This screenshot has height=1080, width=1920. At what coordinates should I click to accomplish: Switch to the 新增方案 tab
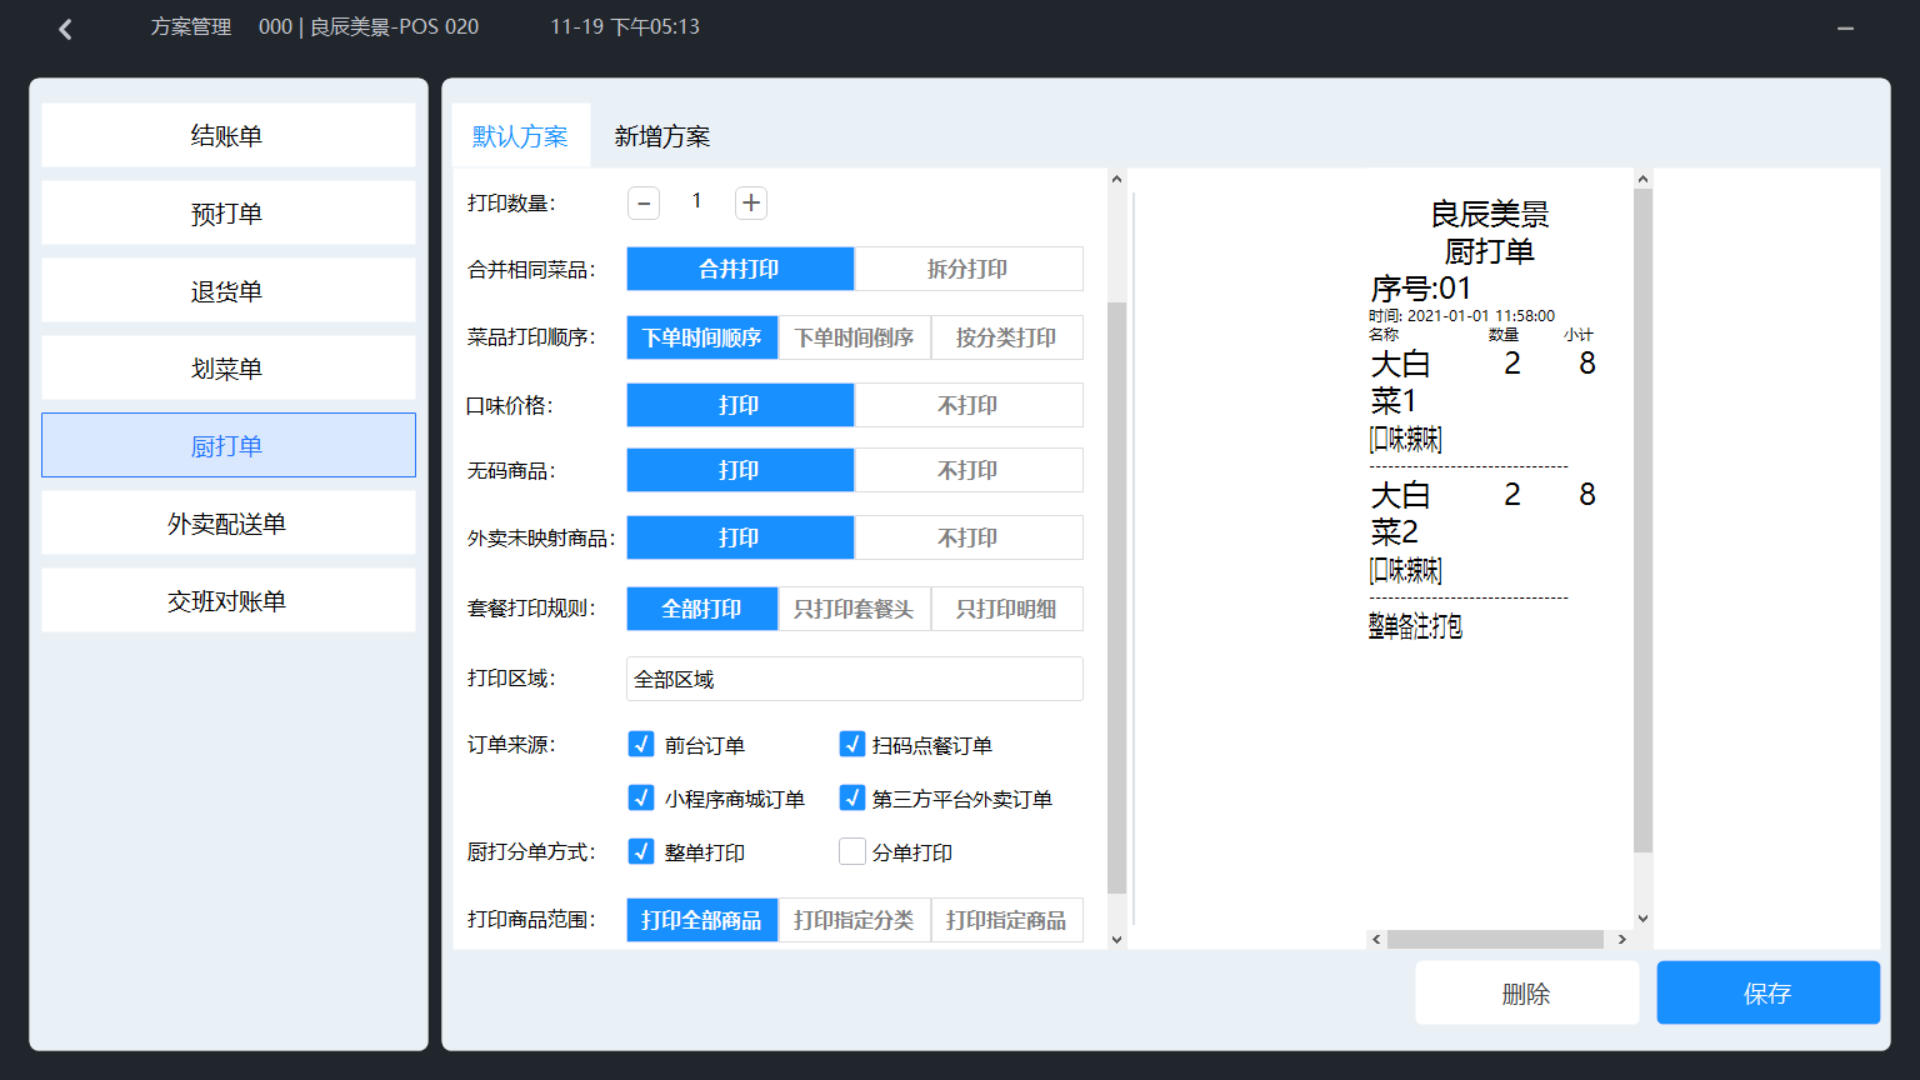point(662,136)
